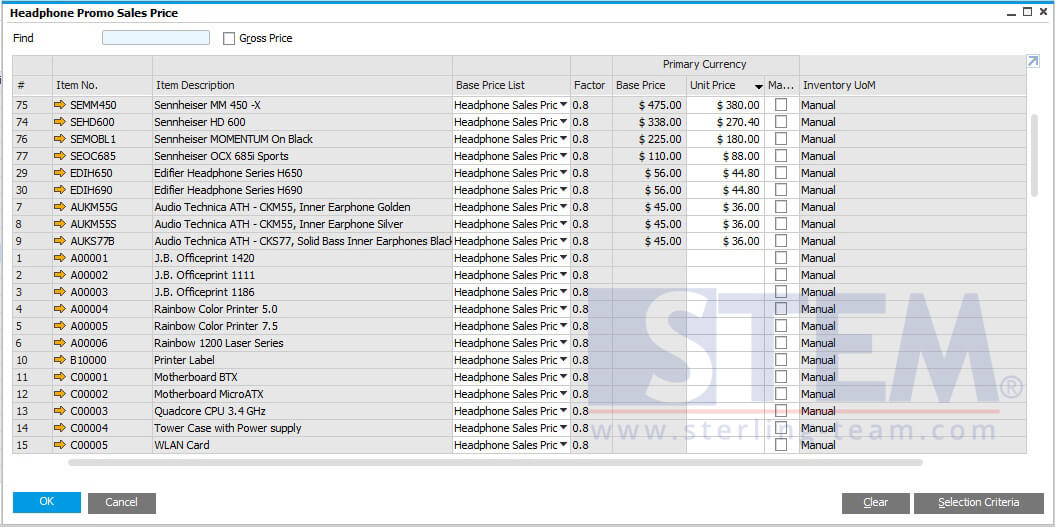The width and height of the screenshot is (1056, 527).
Task: Click the vertical scrollbar thumb
Action: pyautogui.click(x=1034, y=155)
